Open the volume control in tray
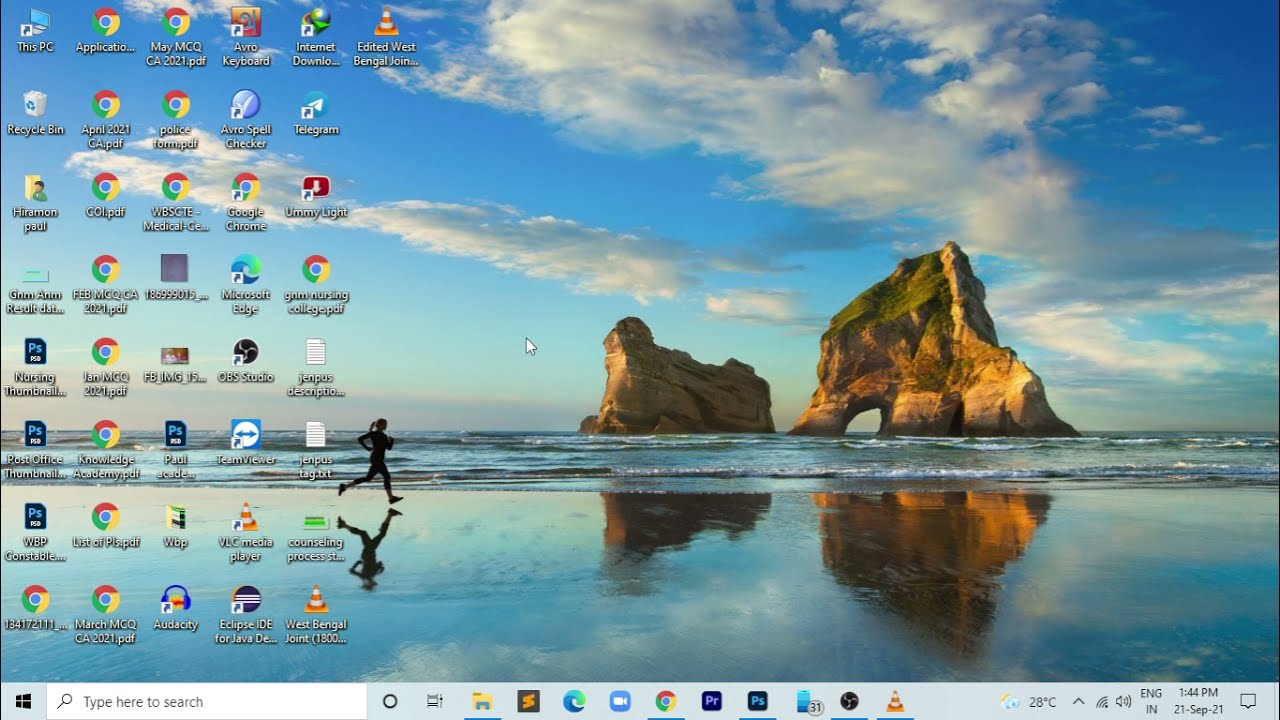The height and width of the screenshot is (720, 1280). 1123,702
